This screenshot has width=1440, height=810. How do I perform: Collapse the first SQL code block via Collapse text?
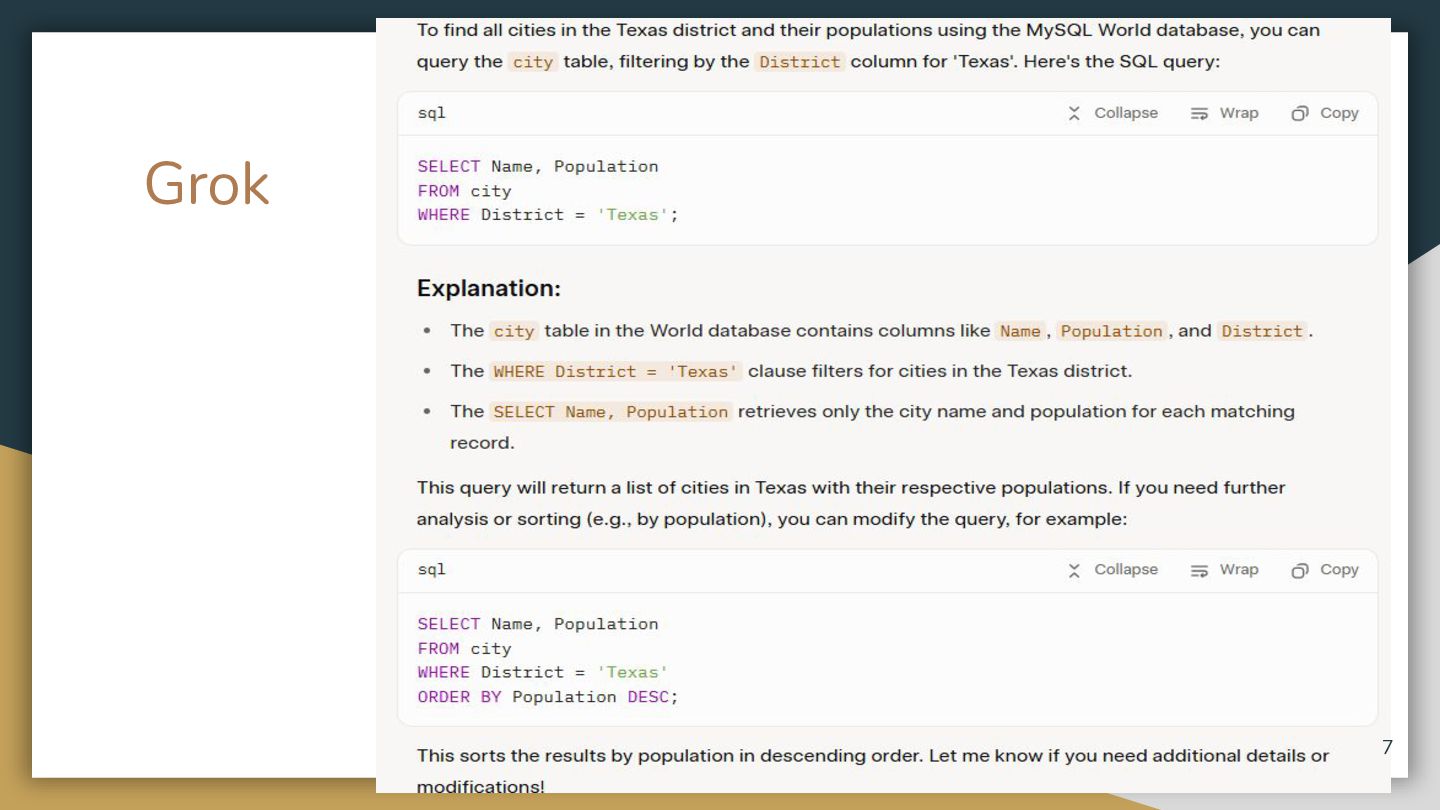click(x=1125, y=113)
